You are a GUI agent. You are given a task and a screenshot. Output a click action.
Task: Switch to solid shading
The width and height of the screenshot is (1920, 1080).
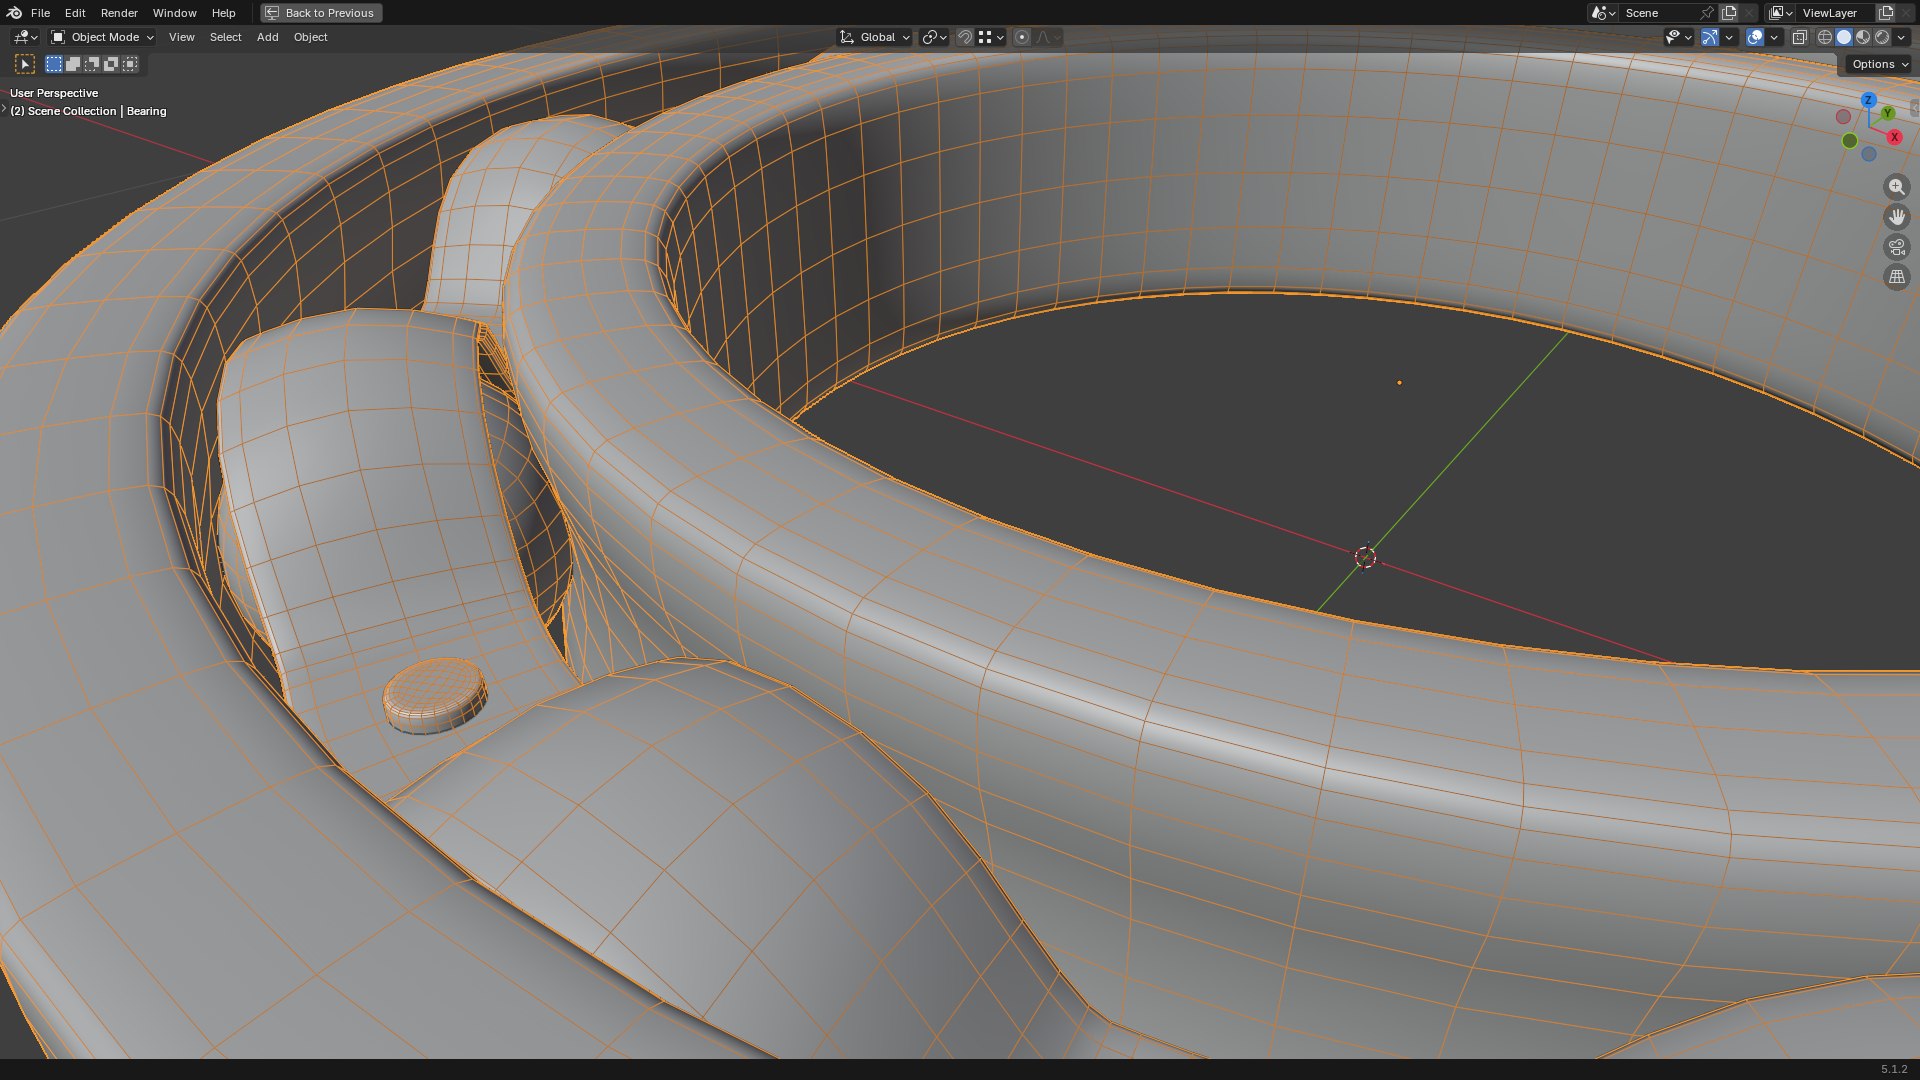tap(1844, 37)
